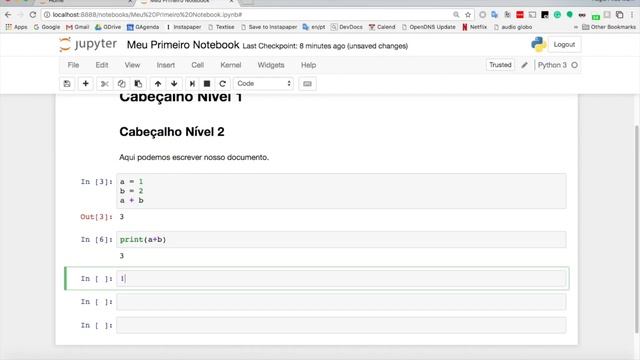
Task: Open the Help menu
Action: point(309,65)
